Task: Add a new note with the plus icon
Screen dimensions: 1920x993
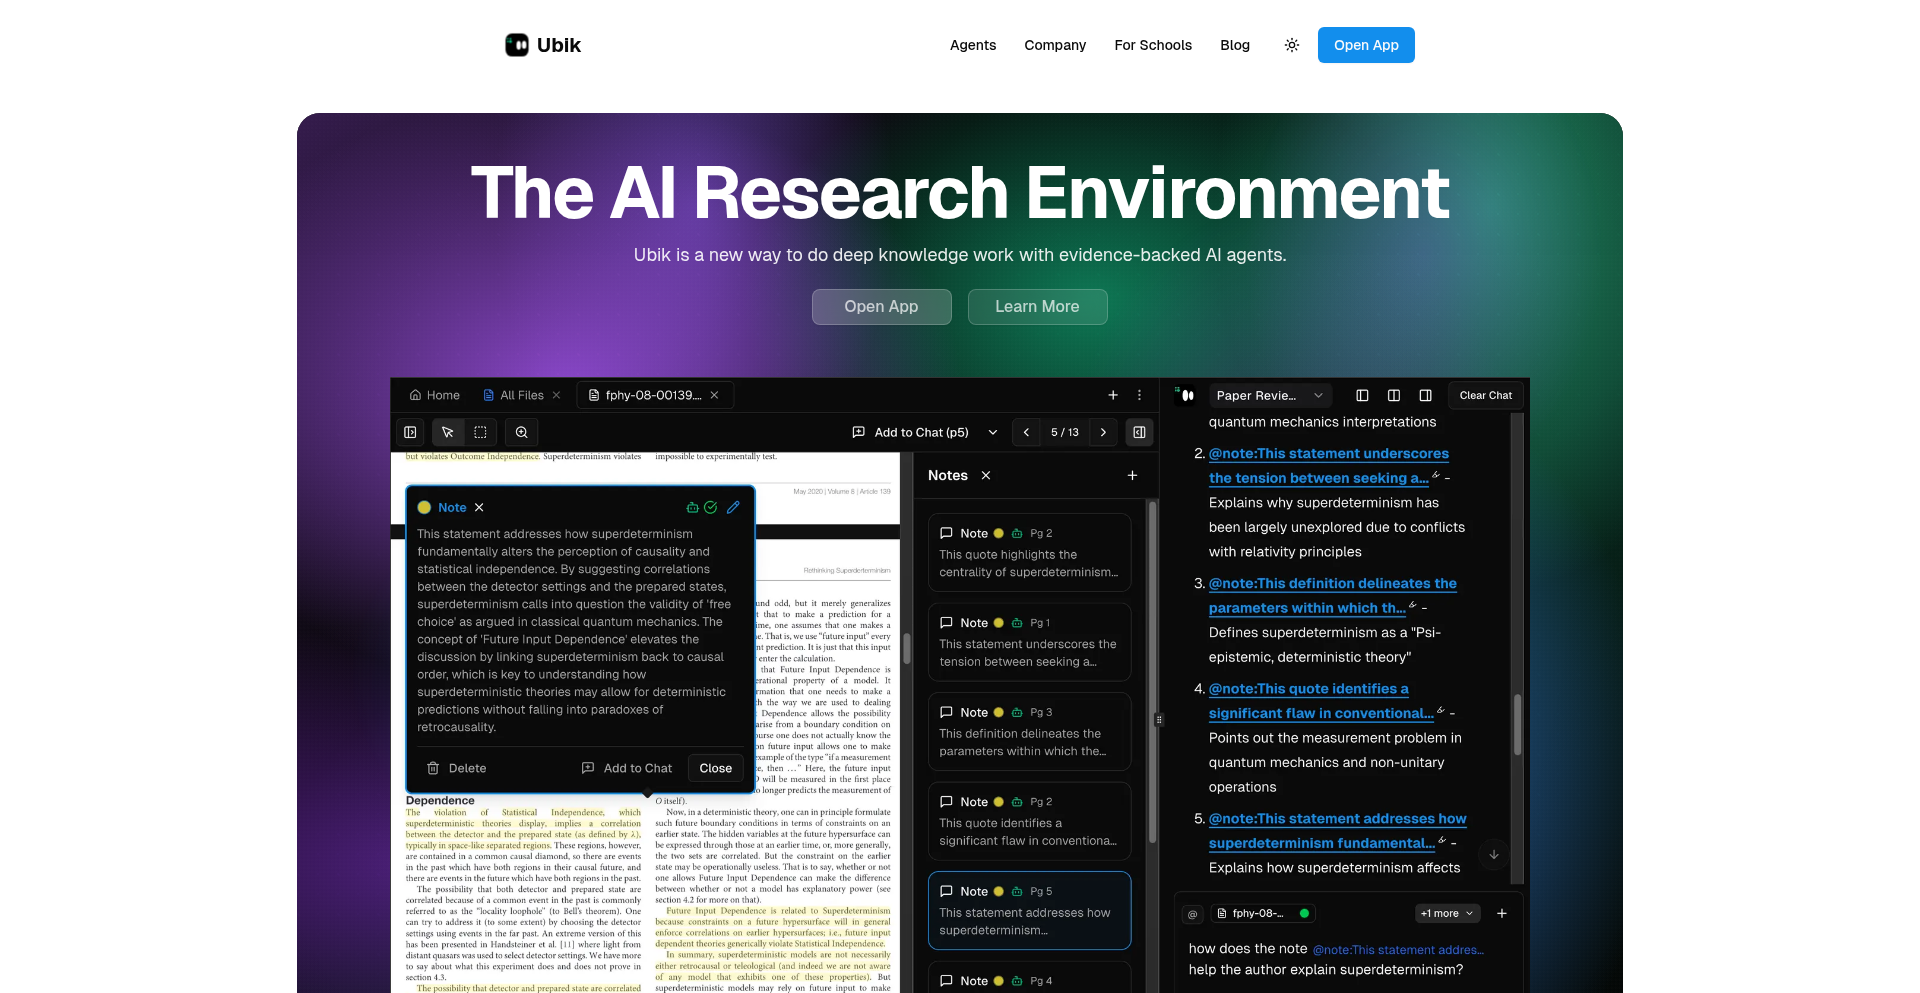Action: pos(1133,475)
